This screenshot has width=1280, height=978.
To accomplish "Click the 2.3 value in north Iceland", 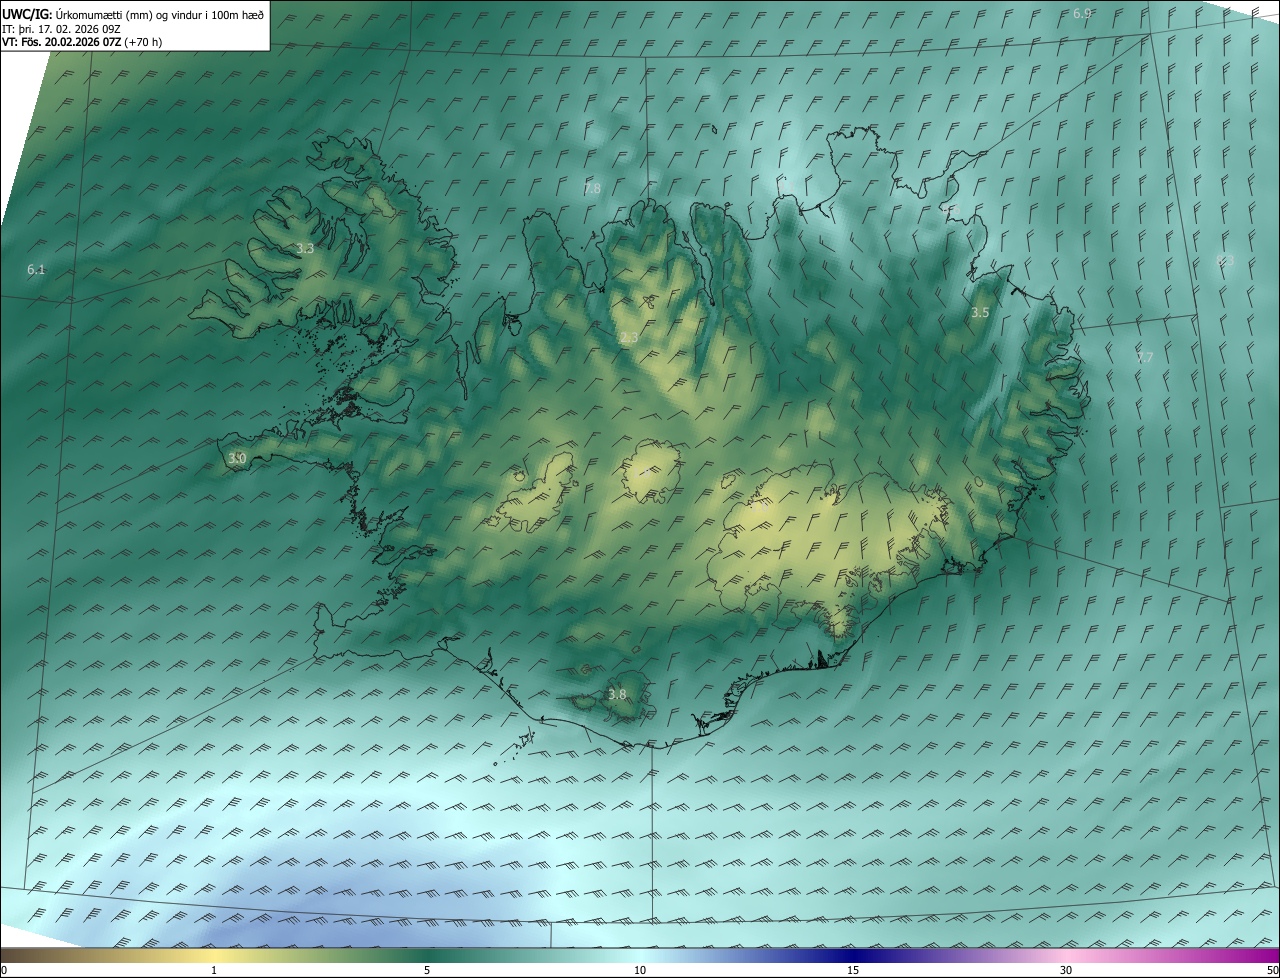I will coord(628,338).
